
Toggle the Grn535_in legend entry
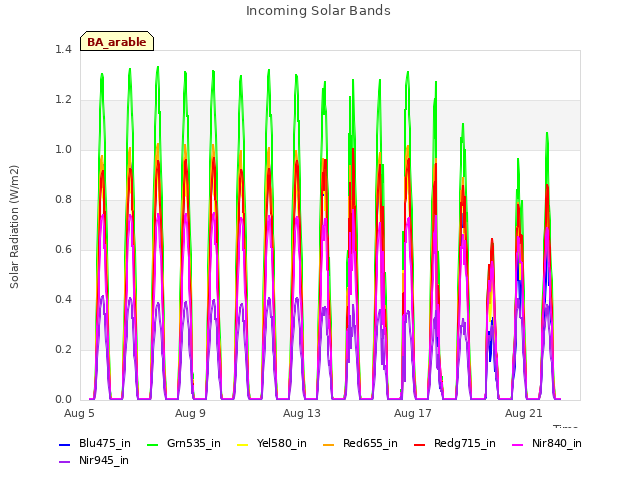[x=184, y=444]
